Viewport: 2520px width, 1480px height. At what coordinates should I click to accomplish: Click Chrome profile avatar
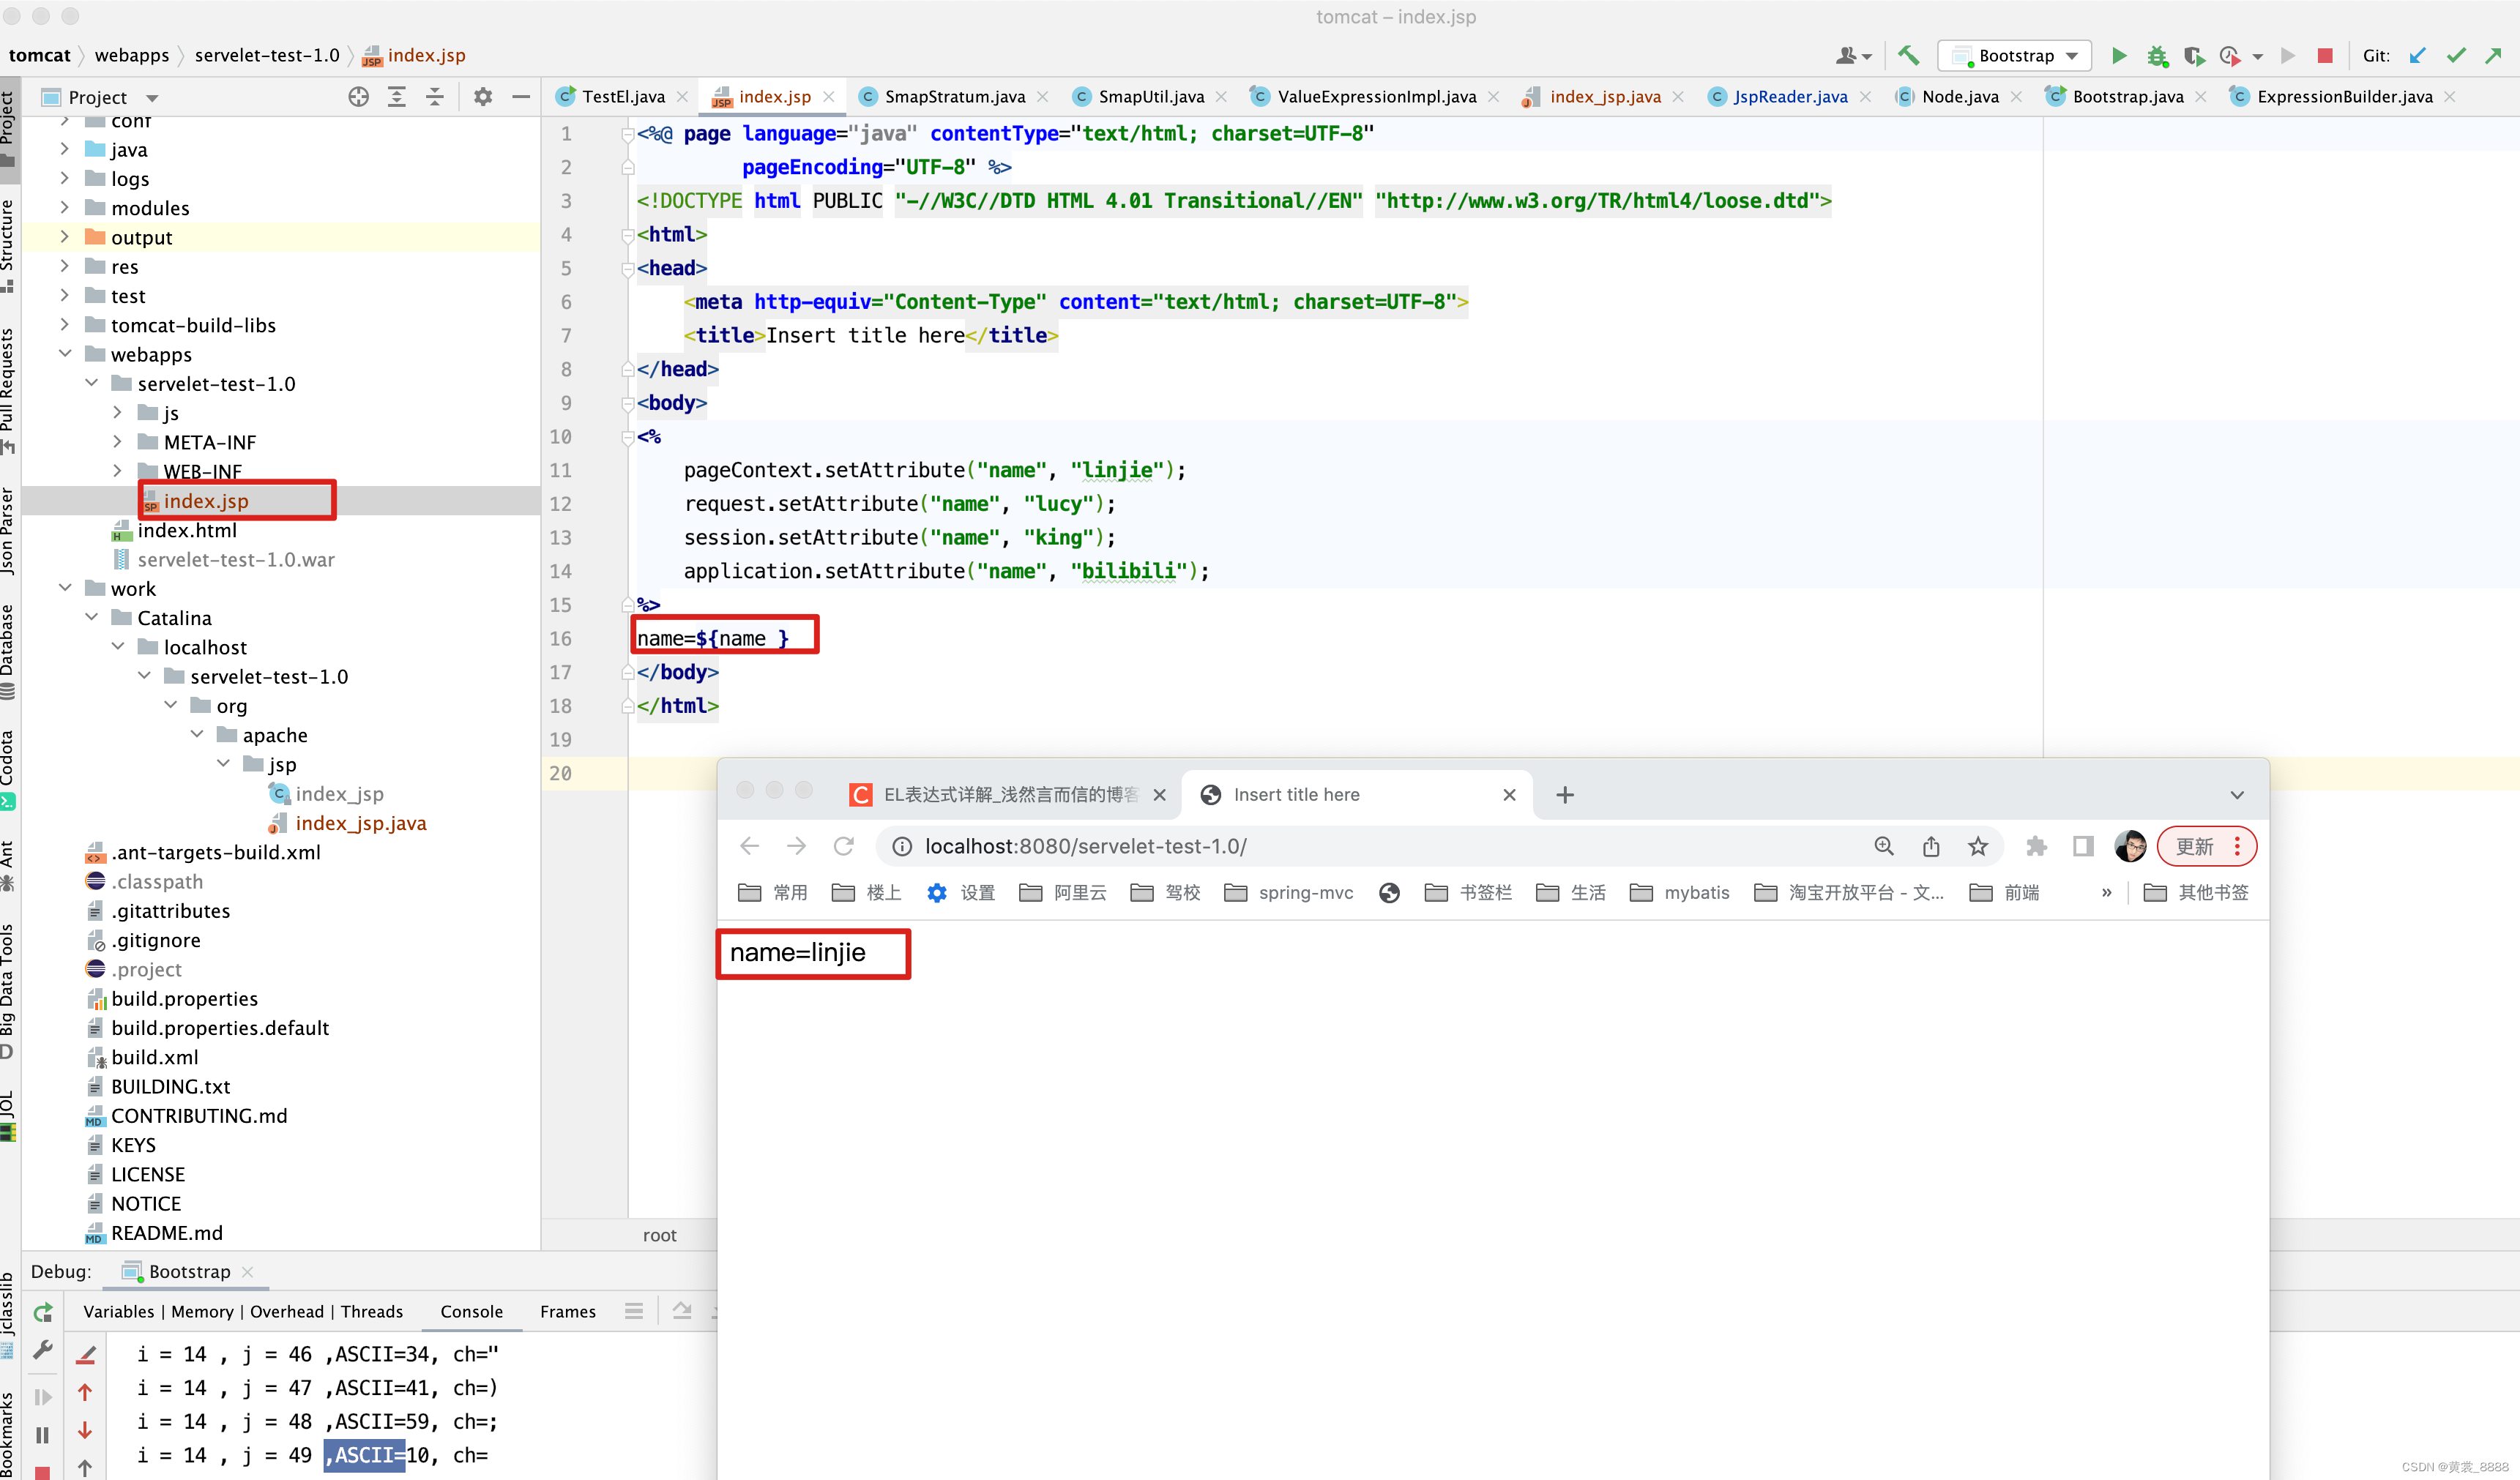[2129, 846]
